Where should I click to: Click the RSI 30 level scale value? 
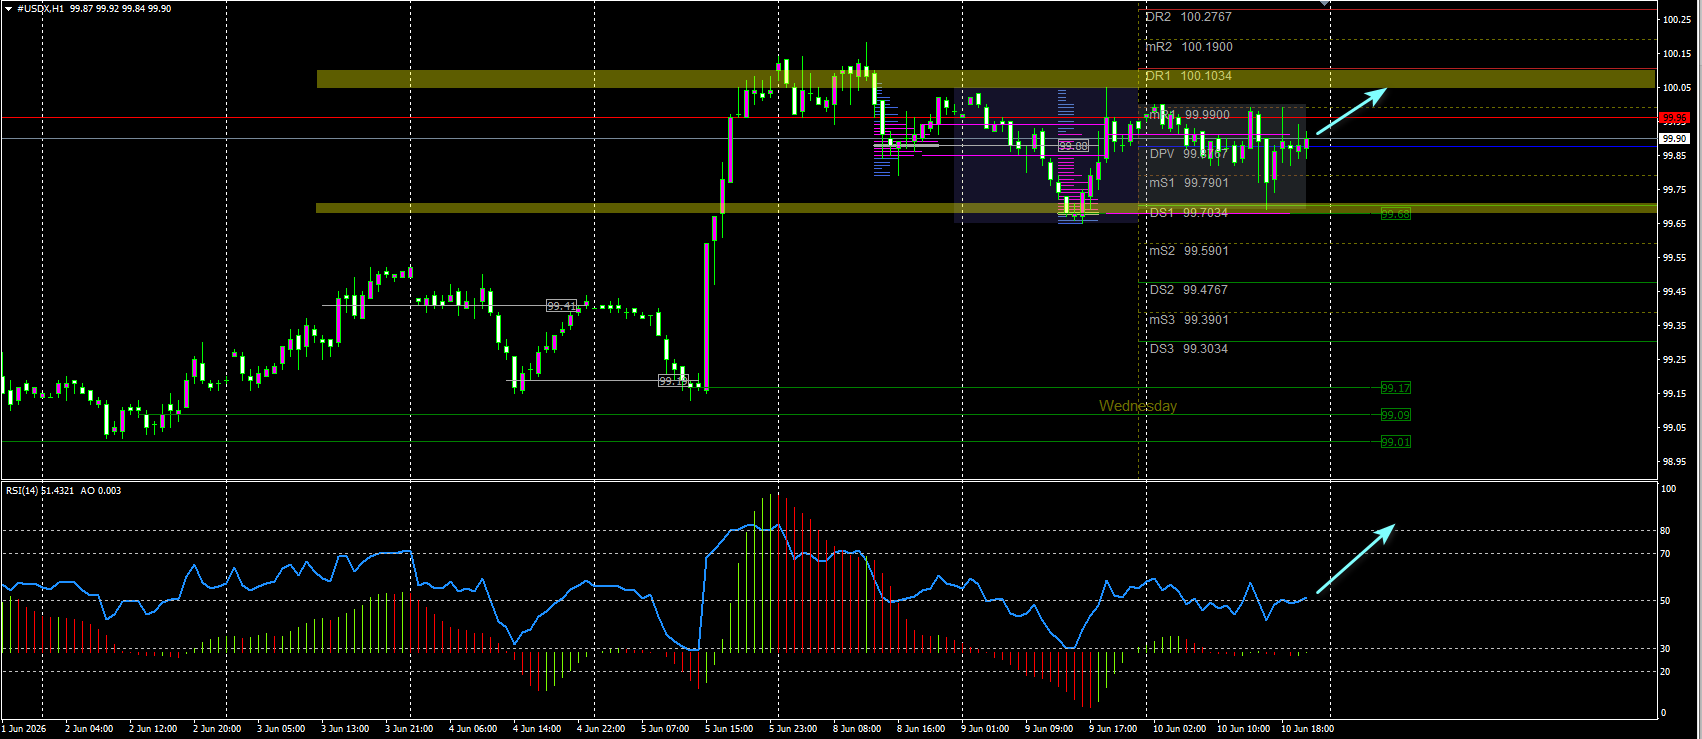tap(1665, 649)
